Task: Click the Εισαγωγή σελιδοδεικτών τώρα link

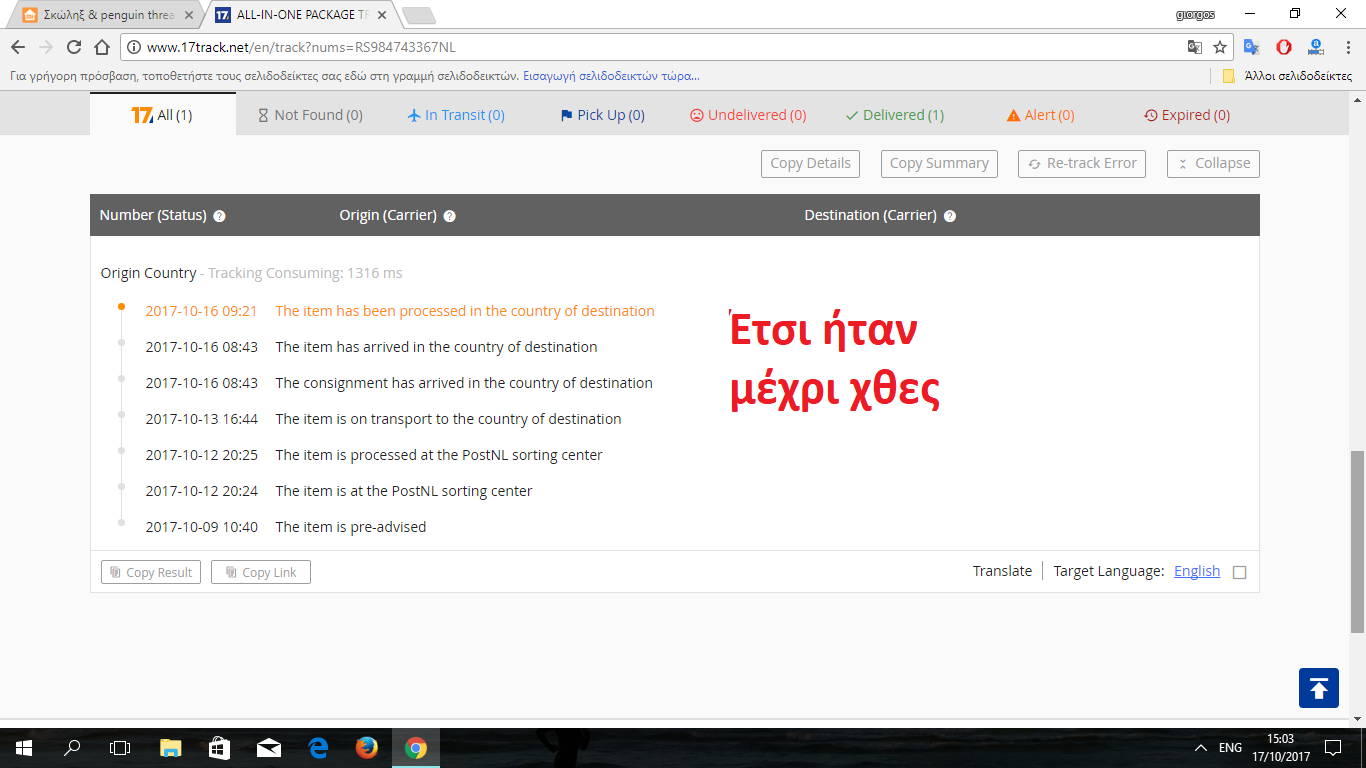Action: point(611,76)
